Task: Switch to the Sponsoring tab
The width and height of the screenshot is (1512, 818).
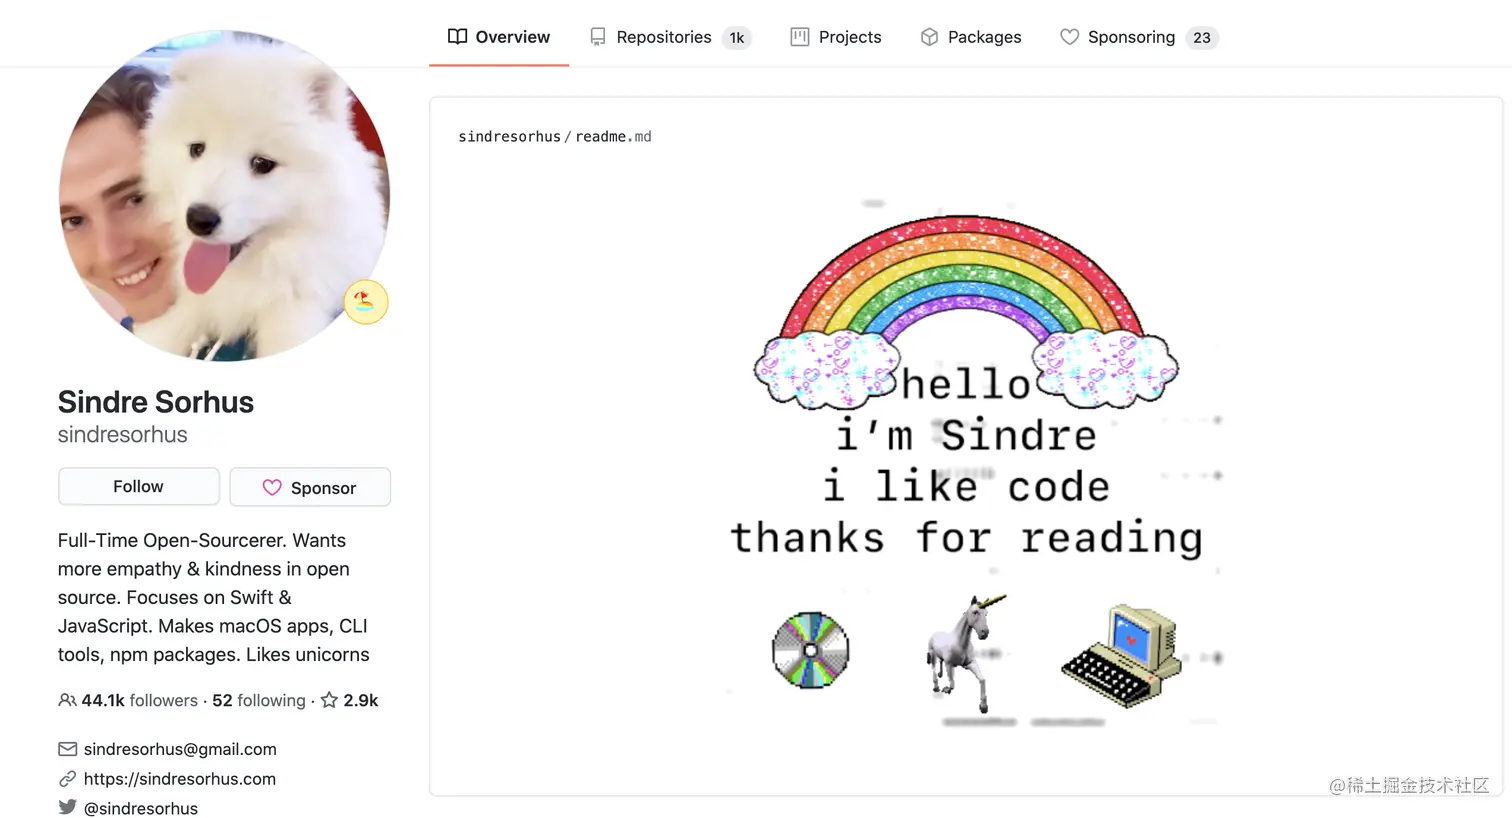Action: pos(1138,37)
